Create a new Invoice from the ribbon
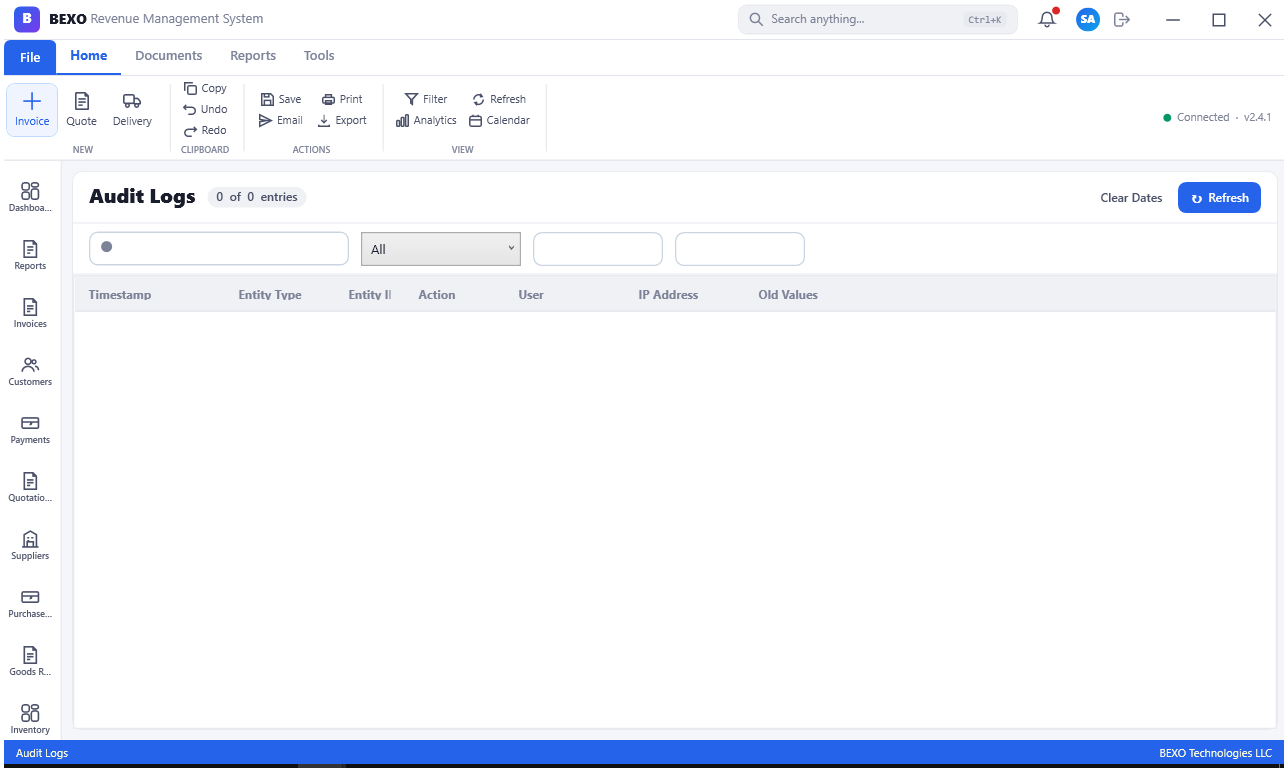 pos(32,110)
